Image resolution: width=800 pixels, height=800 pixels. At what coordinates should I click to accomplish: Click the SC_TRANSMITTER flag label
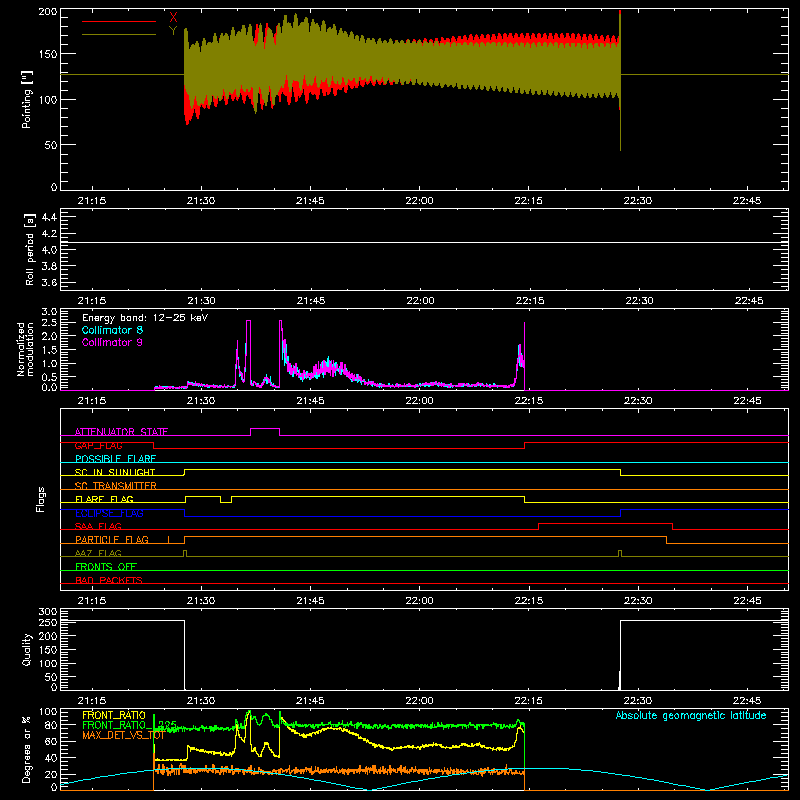116,486
